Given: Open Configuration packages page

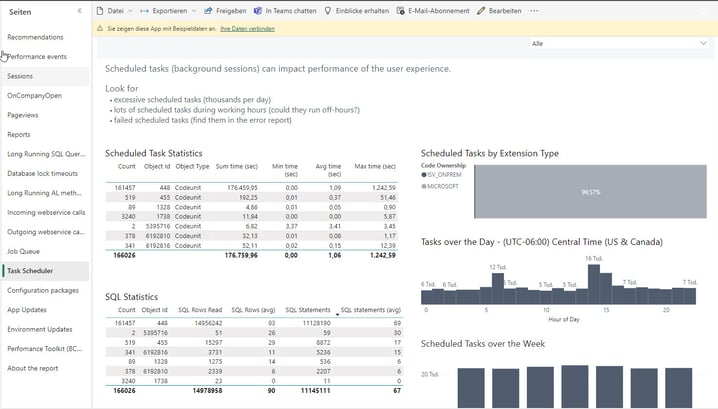Looking at the screenshot, I should tap(43, 290).
